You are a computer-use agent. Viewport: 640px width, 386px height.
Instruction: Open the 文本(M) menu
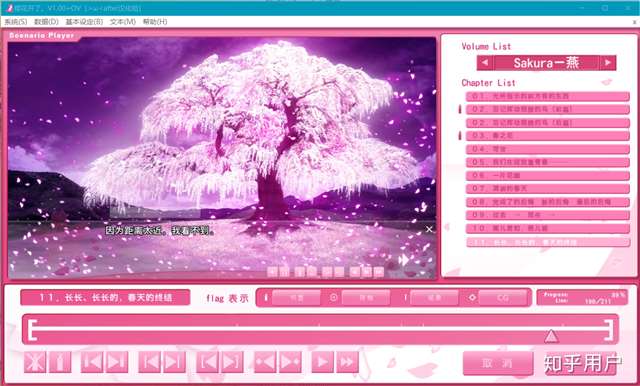coord(122,22)
